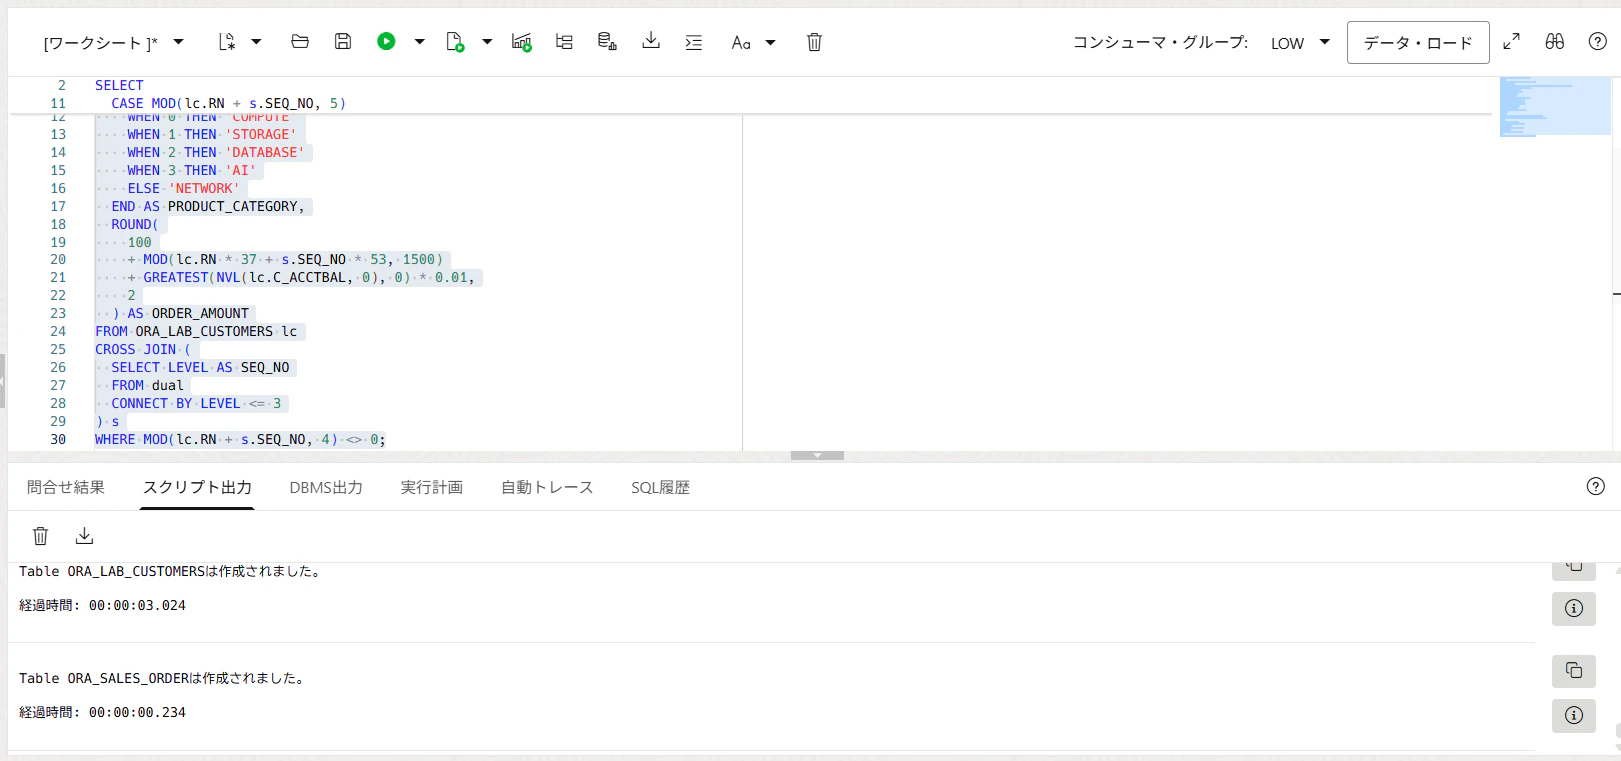Click the CROSS JOIN line in the editor

143,349
